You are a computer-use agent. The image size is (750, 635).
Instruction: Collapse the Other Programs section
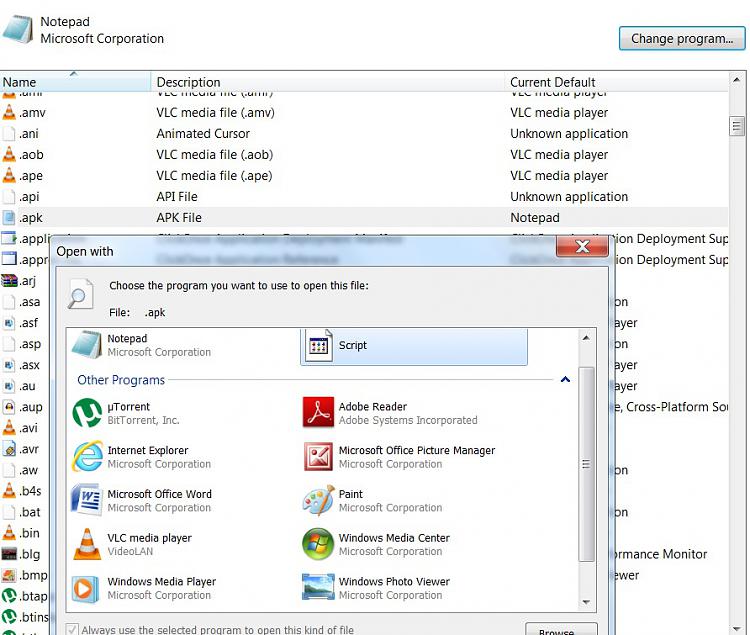565,380
